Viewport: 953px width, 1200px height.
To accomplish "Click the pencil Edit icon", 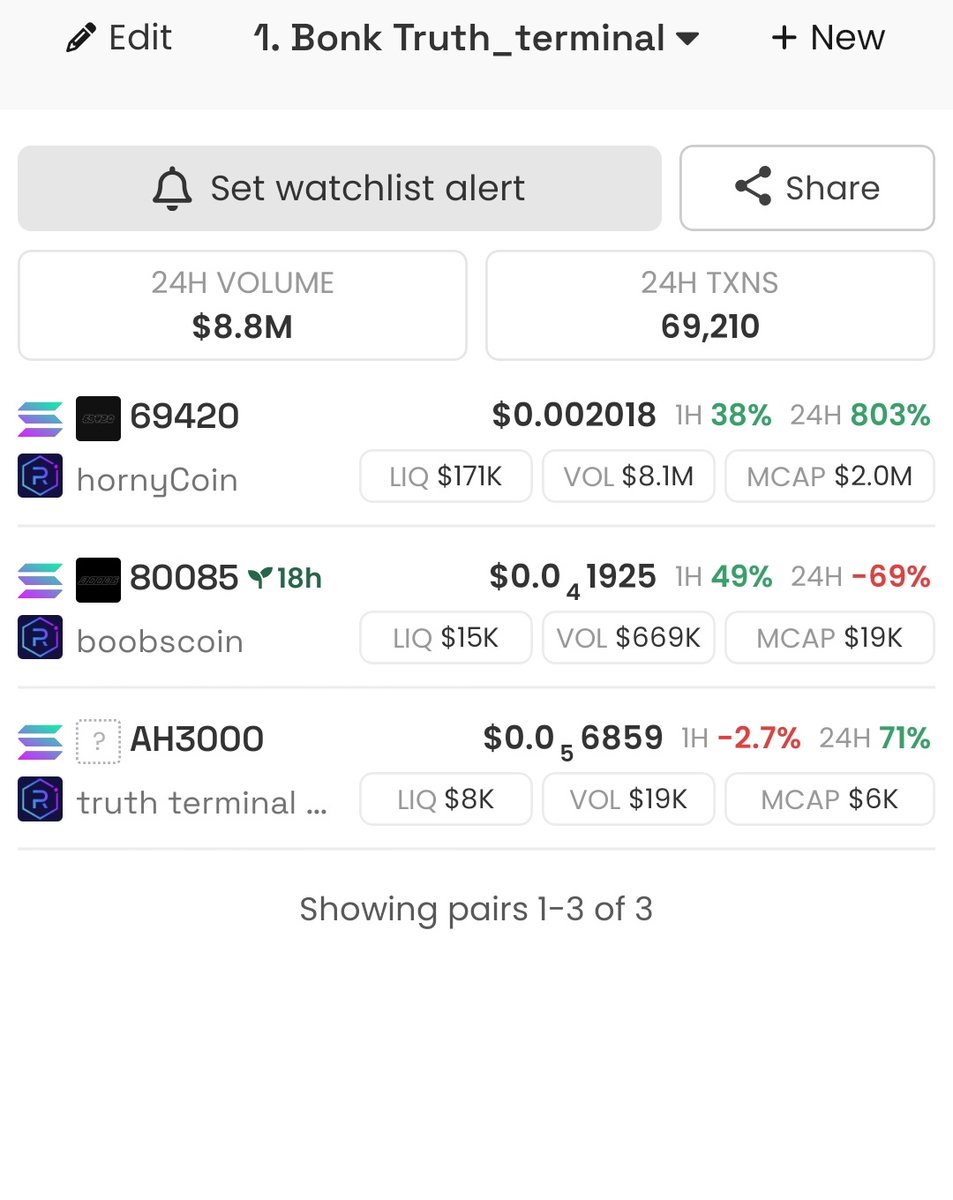I will coord(78,39).
